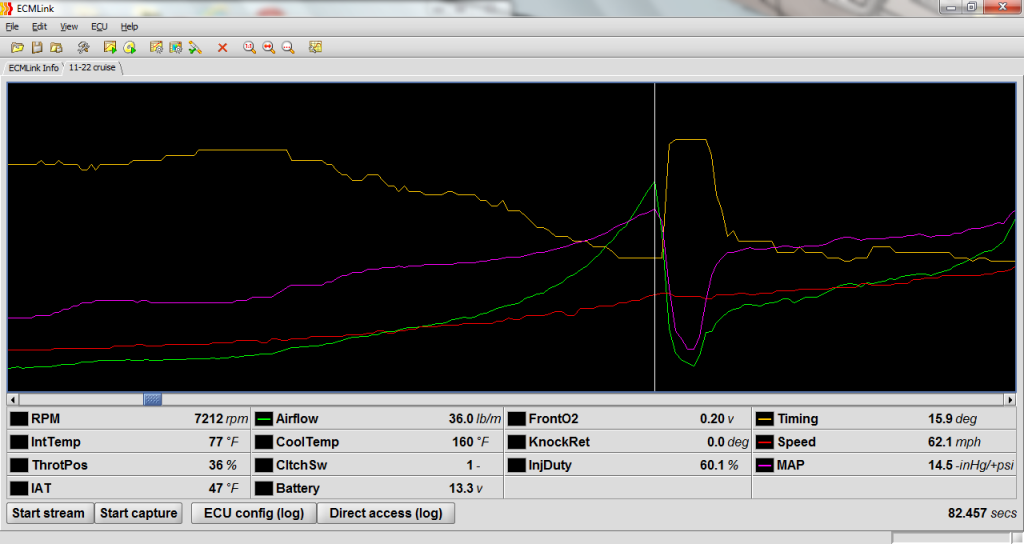Toggle the IntTemp trace box
The image size is (1024, 544).
tap(19, 442)
